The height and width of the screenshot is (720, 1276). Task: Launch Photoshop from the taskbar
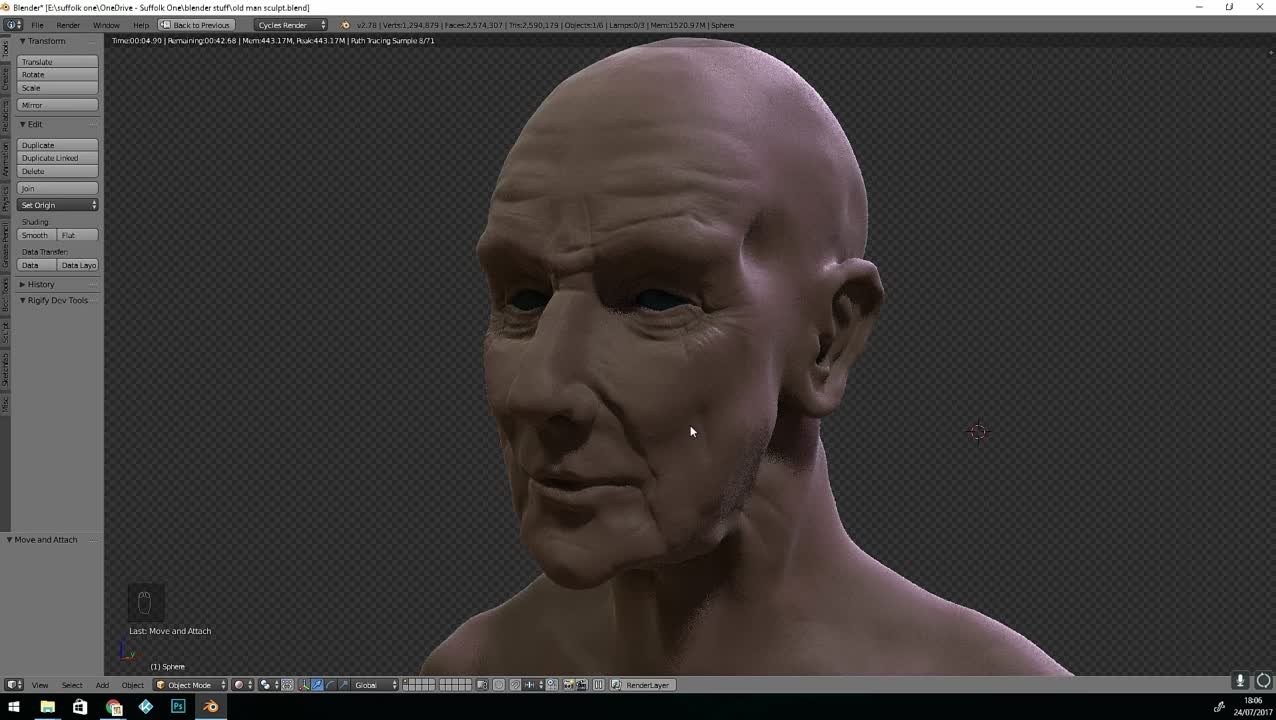click(x=177, y=708)
